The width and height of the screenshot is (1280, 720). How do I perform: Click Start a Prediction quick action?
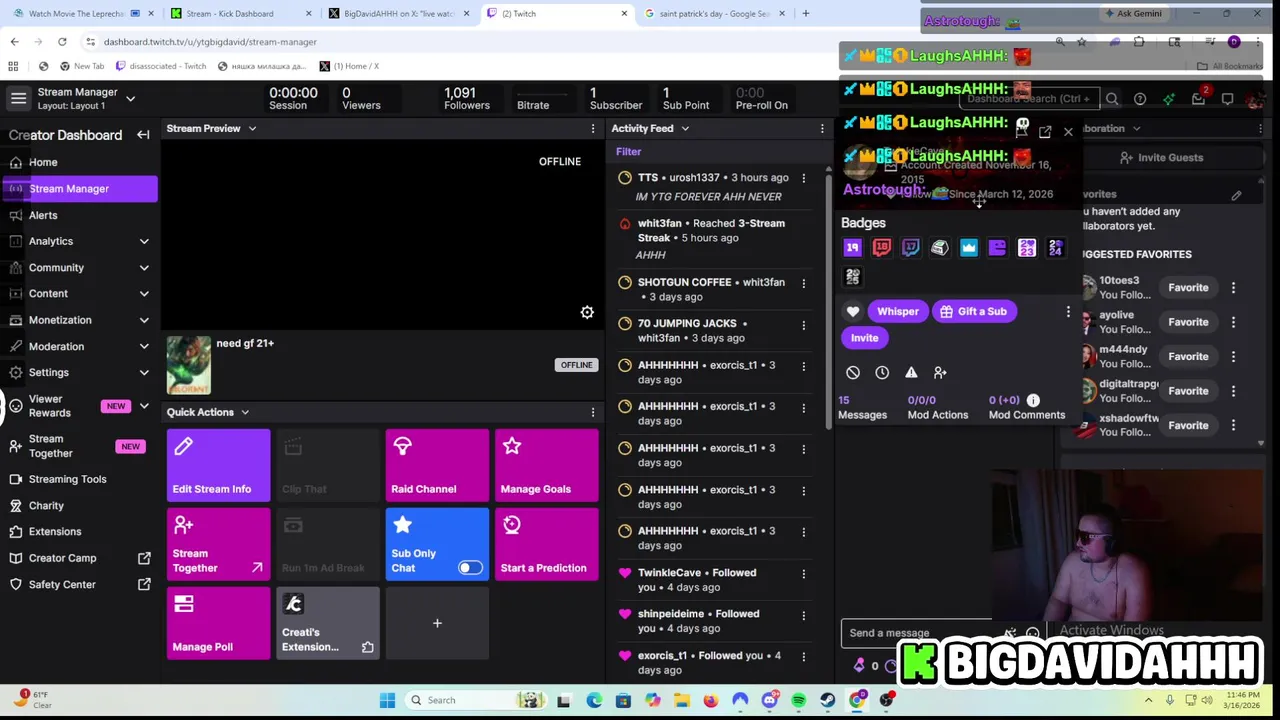(547, 544)
